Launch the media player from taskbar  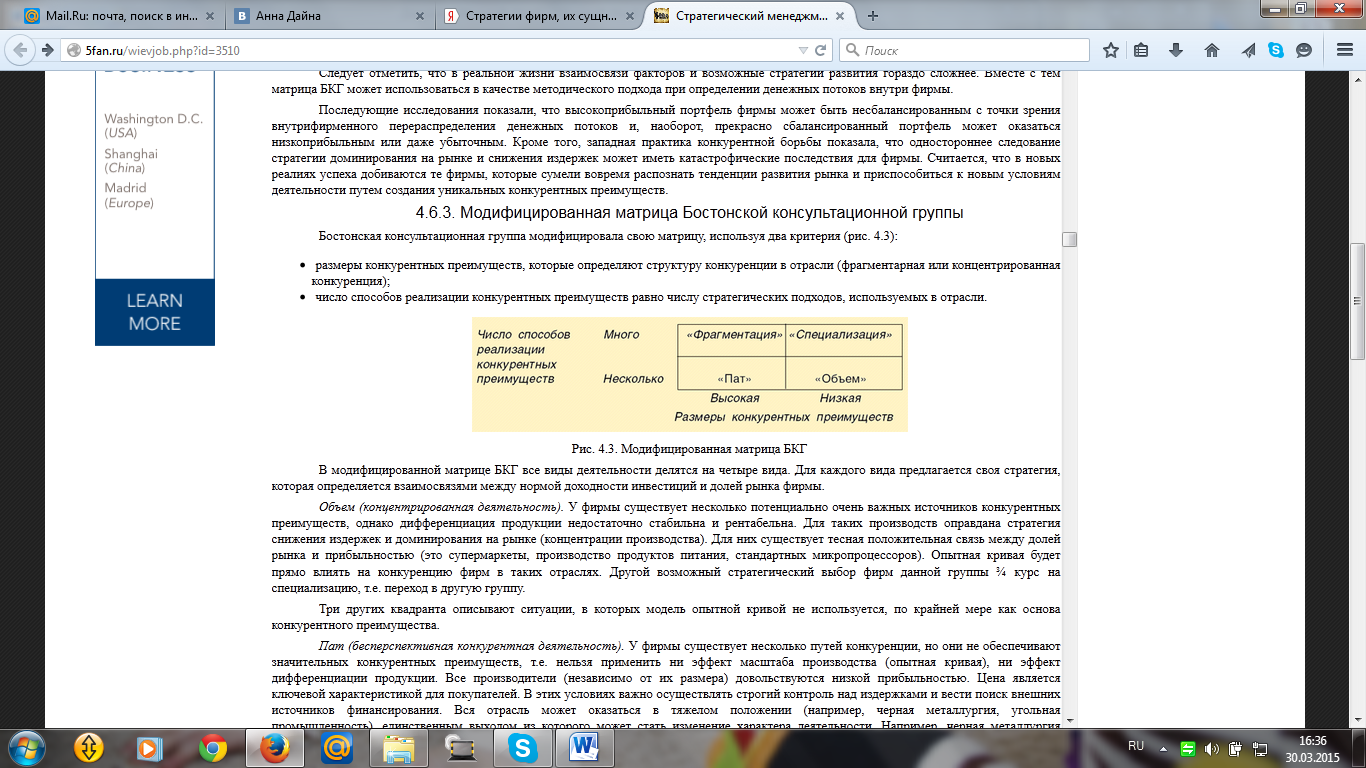tap(150, 747)
